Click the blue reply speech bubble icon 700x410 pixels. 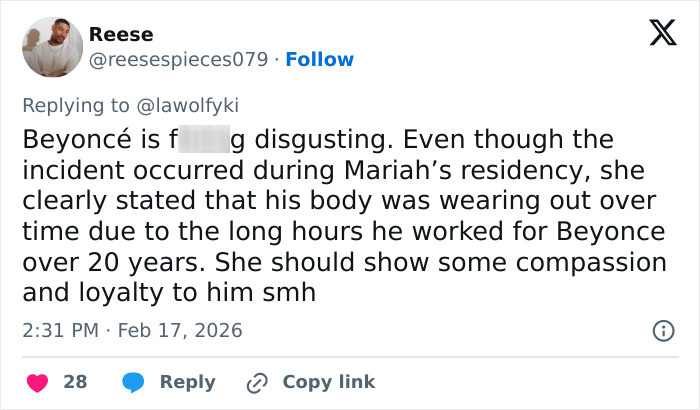point(133,382)
